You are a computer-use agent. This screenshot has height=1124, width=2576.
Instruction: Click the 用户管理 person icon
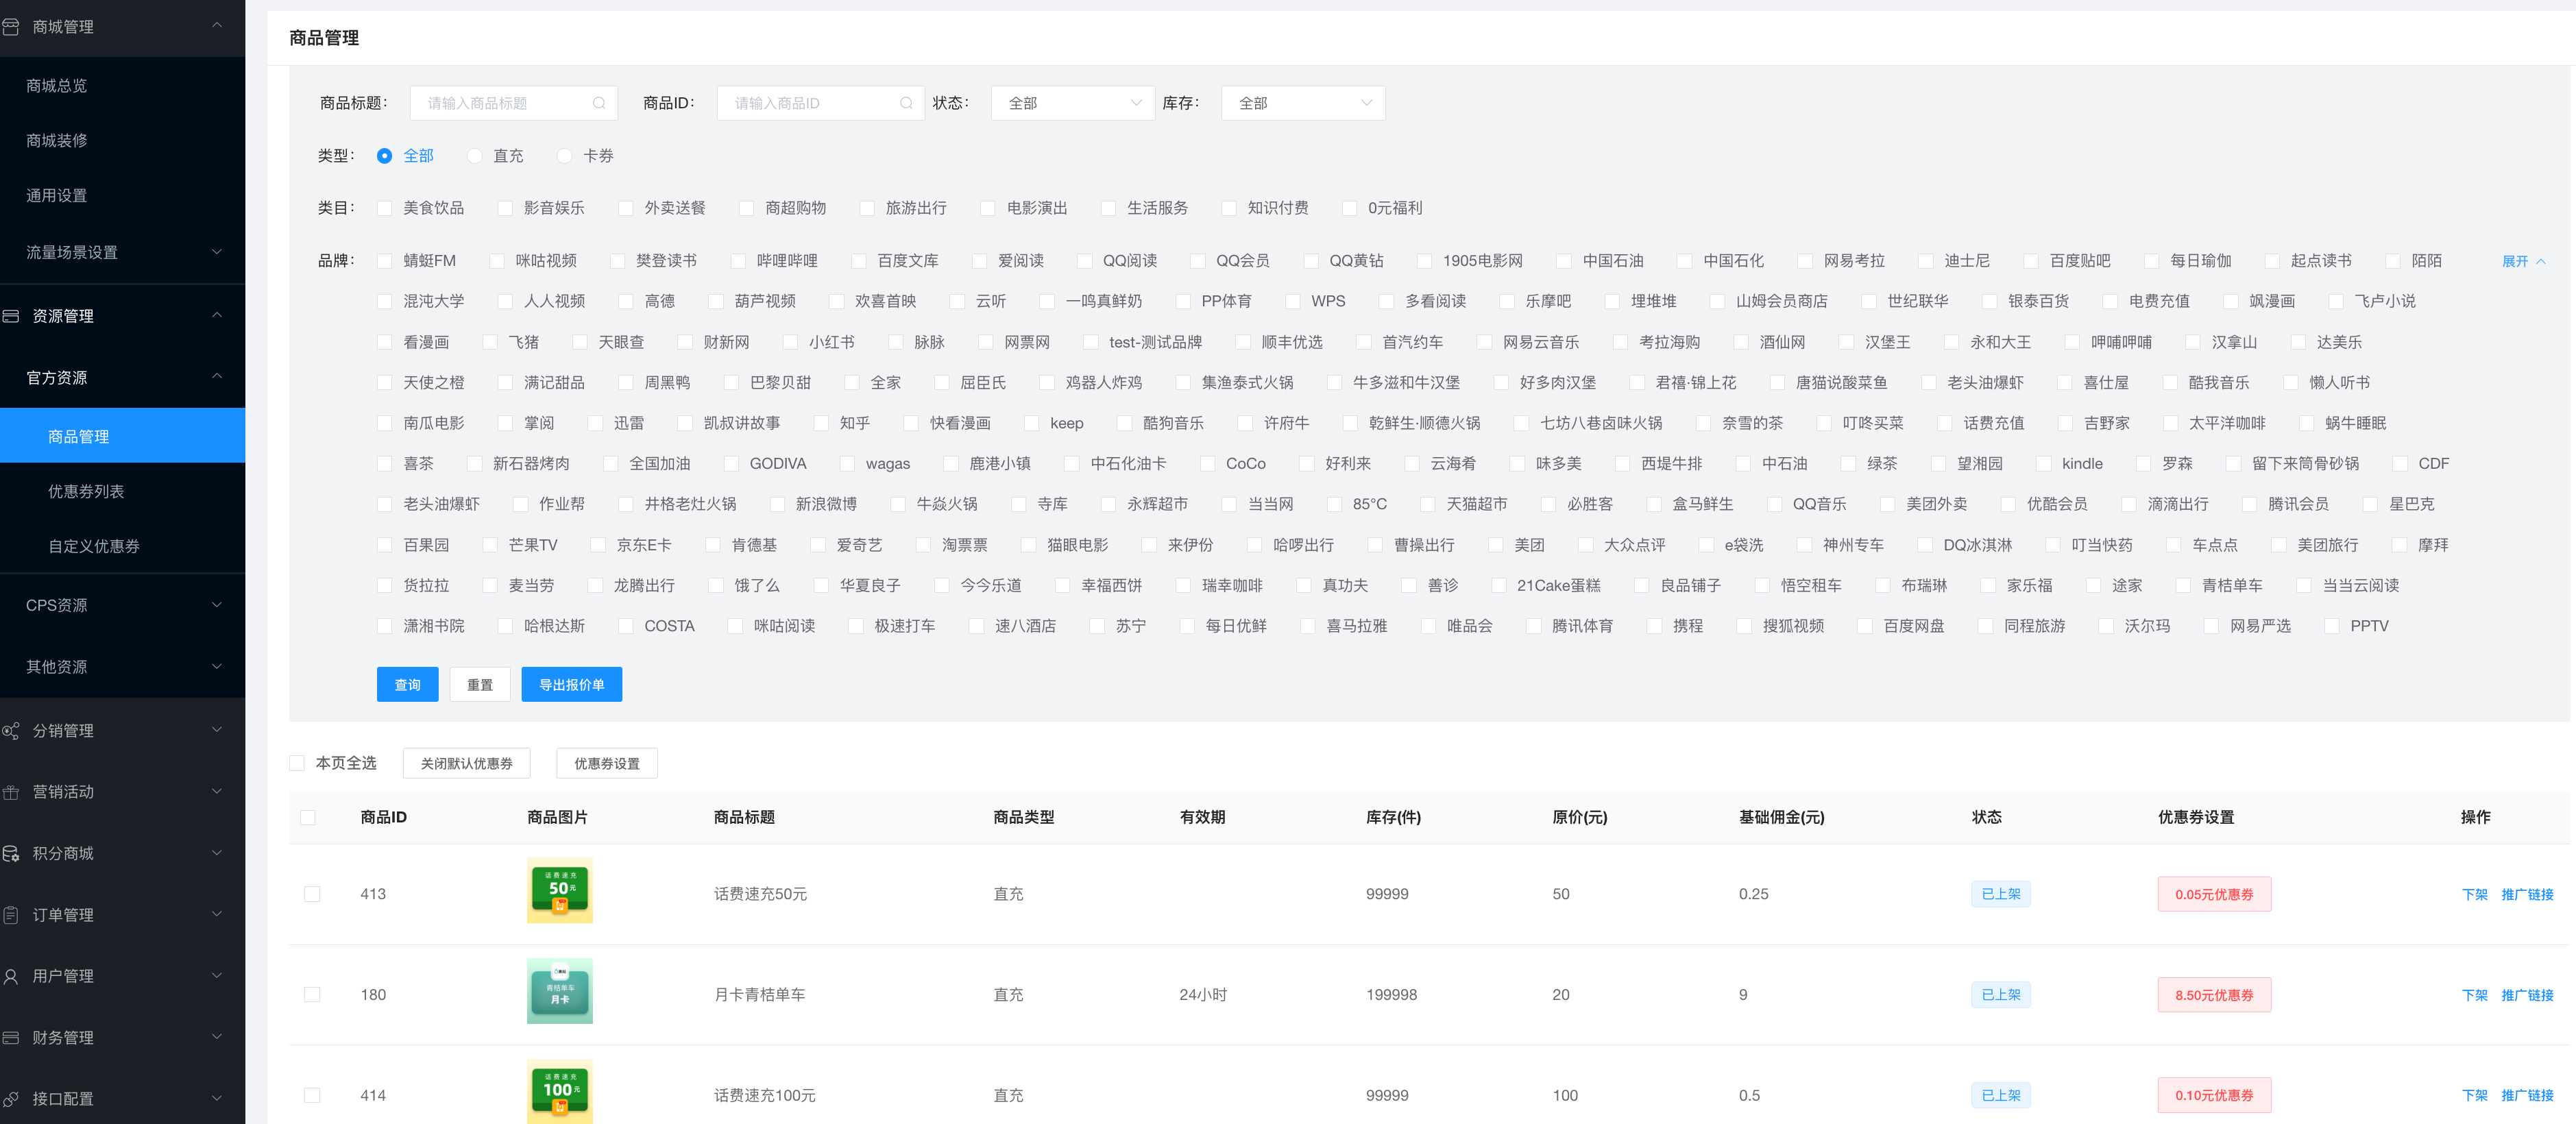point(11,976)
